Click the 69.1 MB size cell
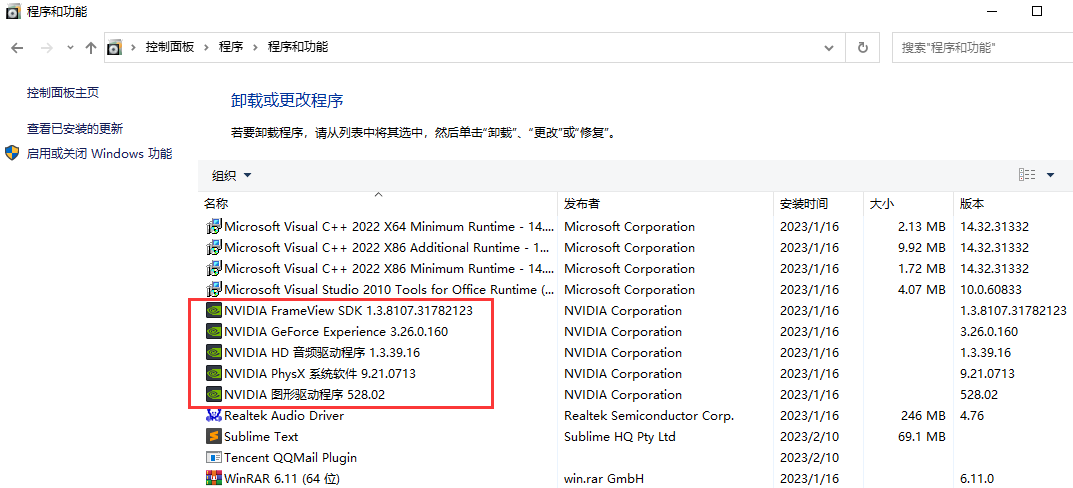 921,437
